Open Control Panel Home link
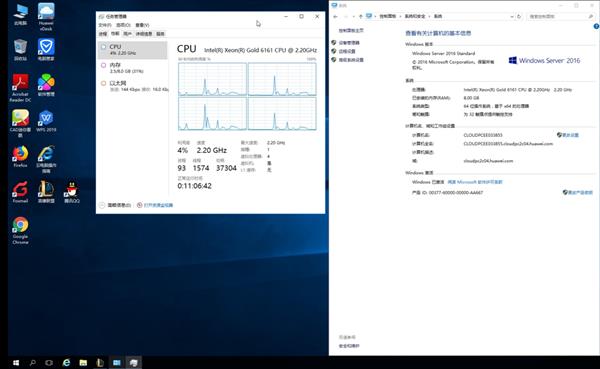Image resolution: width=600 pixels, height=369 pixels. click(351, 30)
